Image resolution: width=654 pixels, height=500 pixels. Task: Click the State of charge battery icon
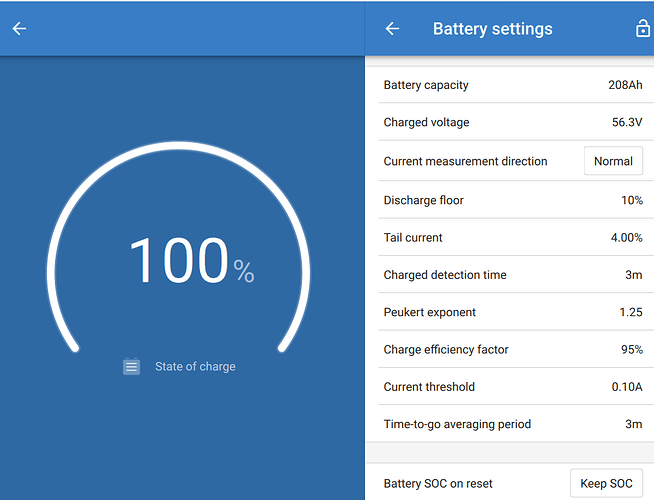pyautogui.click(x=131, y=367)
